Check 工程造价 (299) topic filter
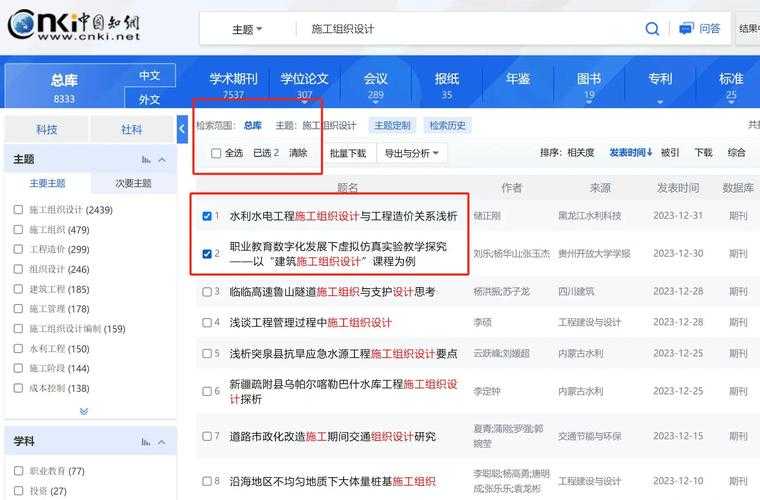Screen dimensions: 760x500 pyautogui.click(x=18, y=250)
